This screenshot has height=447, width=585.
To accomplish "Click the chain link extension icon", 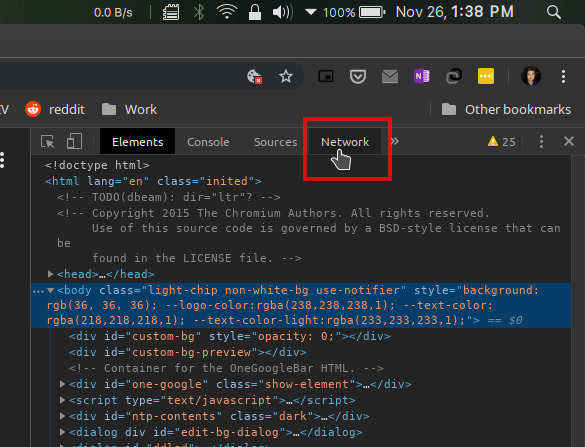I will coord(454,76).
